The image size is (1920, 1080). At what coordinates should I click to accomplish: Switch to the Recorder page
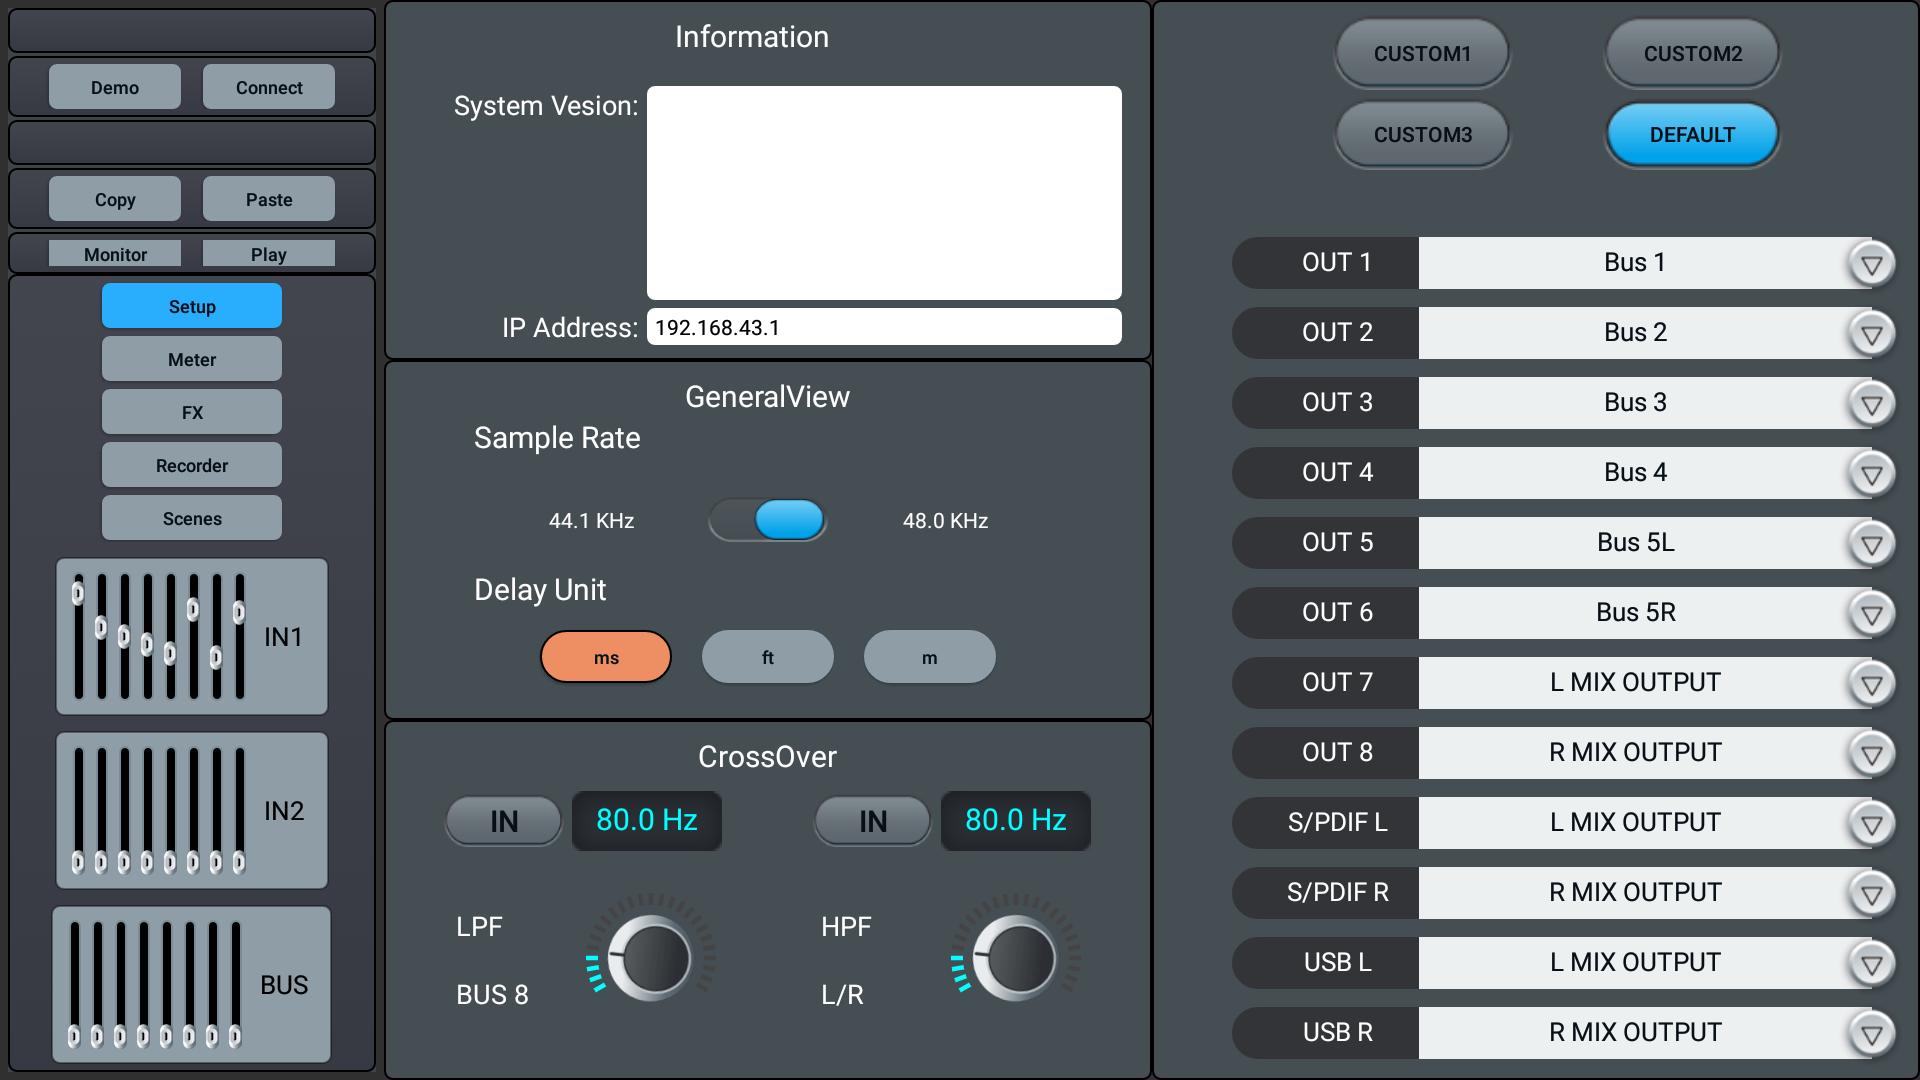click(x=192, y=465)
